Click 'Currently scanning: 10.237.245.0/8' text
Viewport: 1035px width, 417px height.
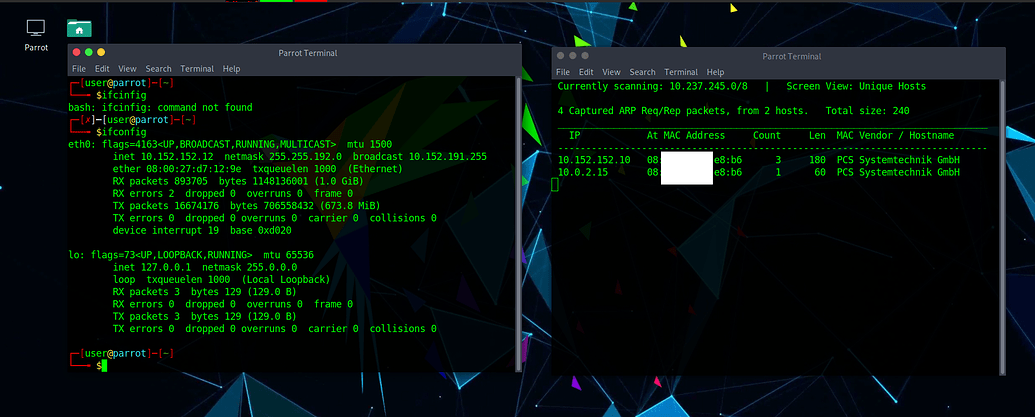point(652,86)
